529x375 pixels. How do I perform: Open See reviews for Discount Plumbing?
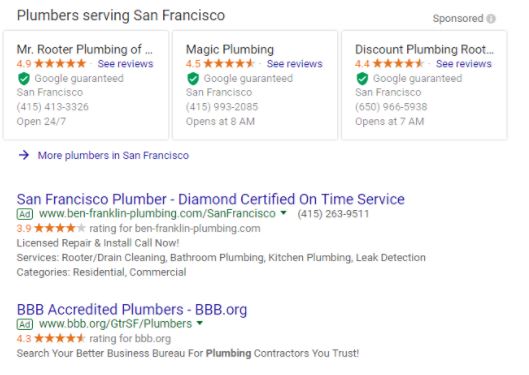(464, 63)
